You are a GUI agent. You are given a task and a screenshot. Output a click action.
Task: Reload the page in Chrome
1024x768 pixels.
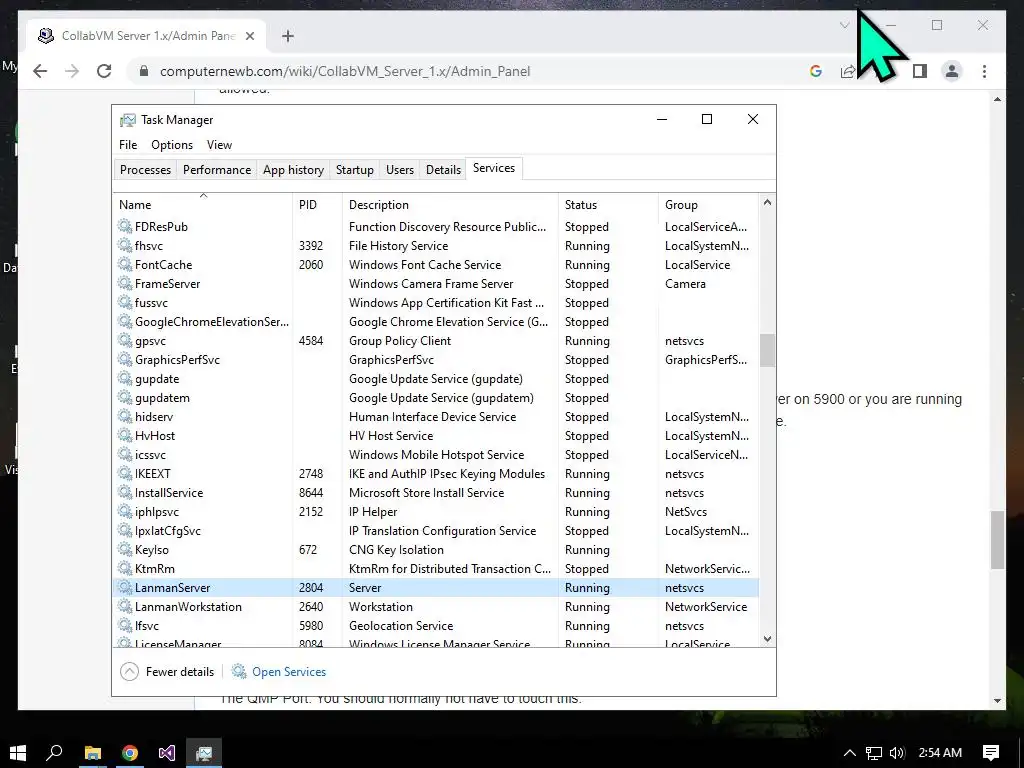click(x=104, y=71)
